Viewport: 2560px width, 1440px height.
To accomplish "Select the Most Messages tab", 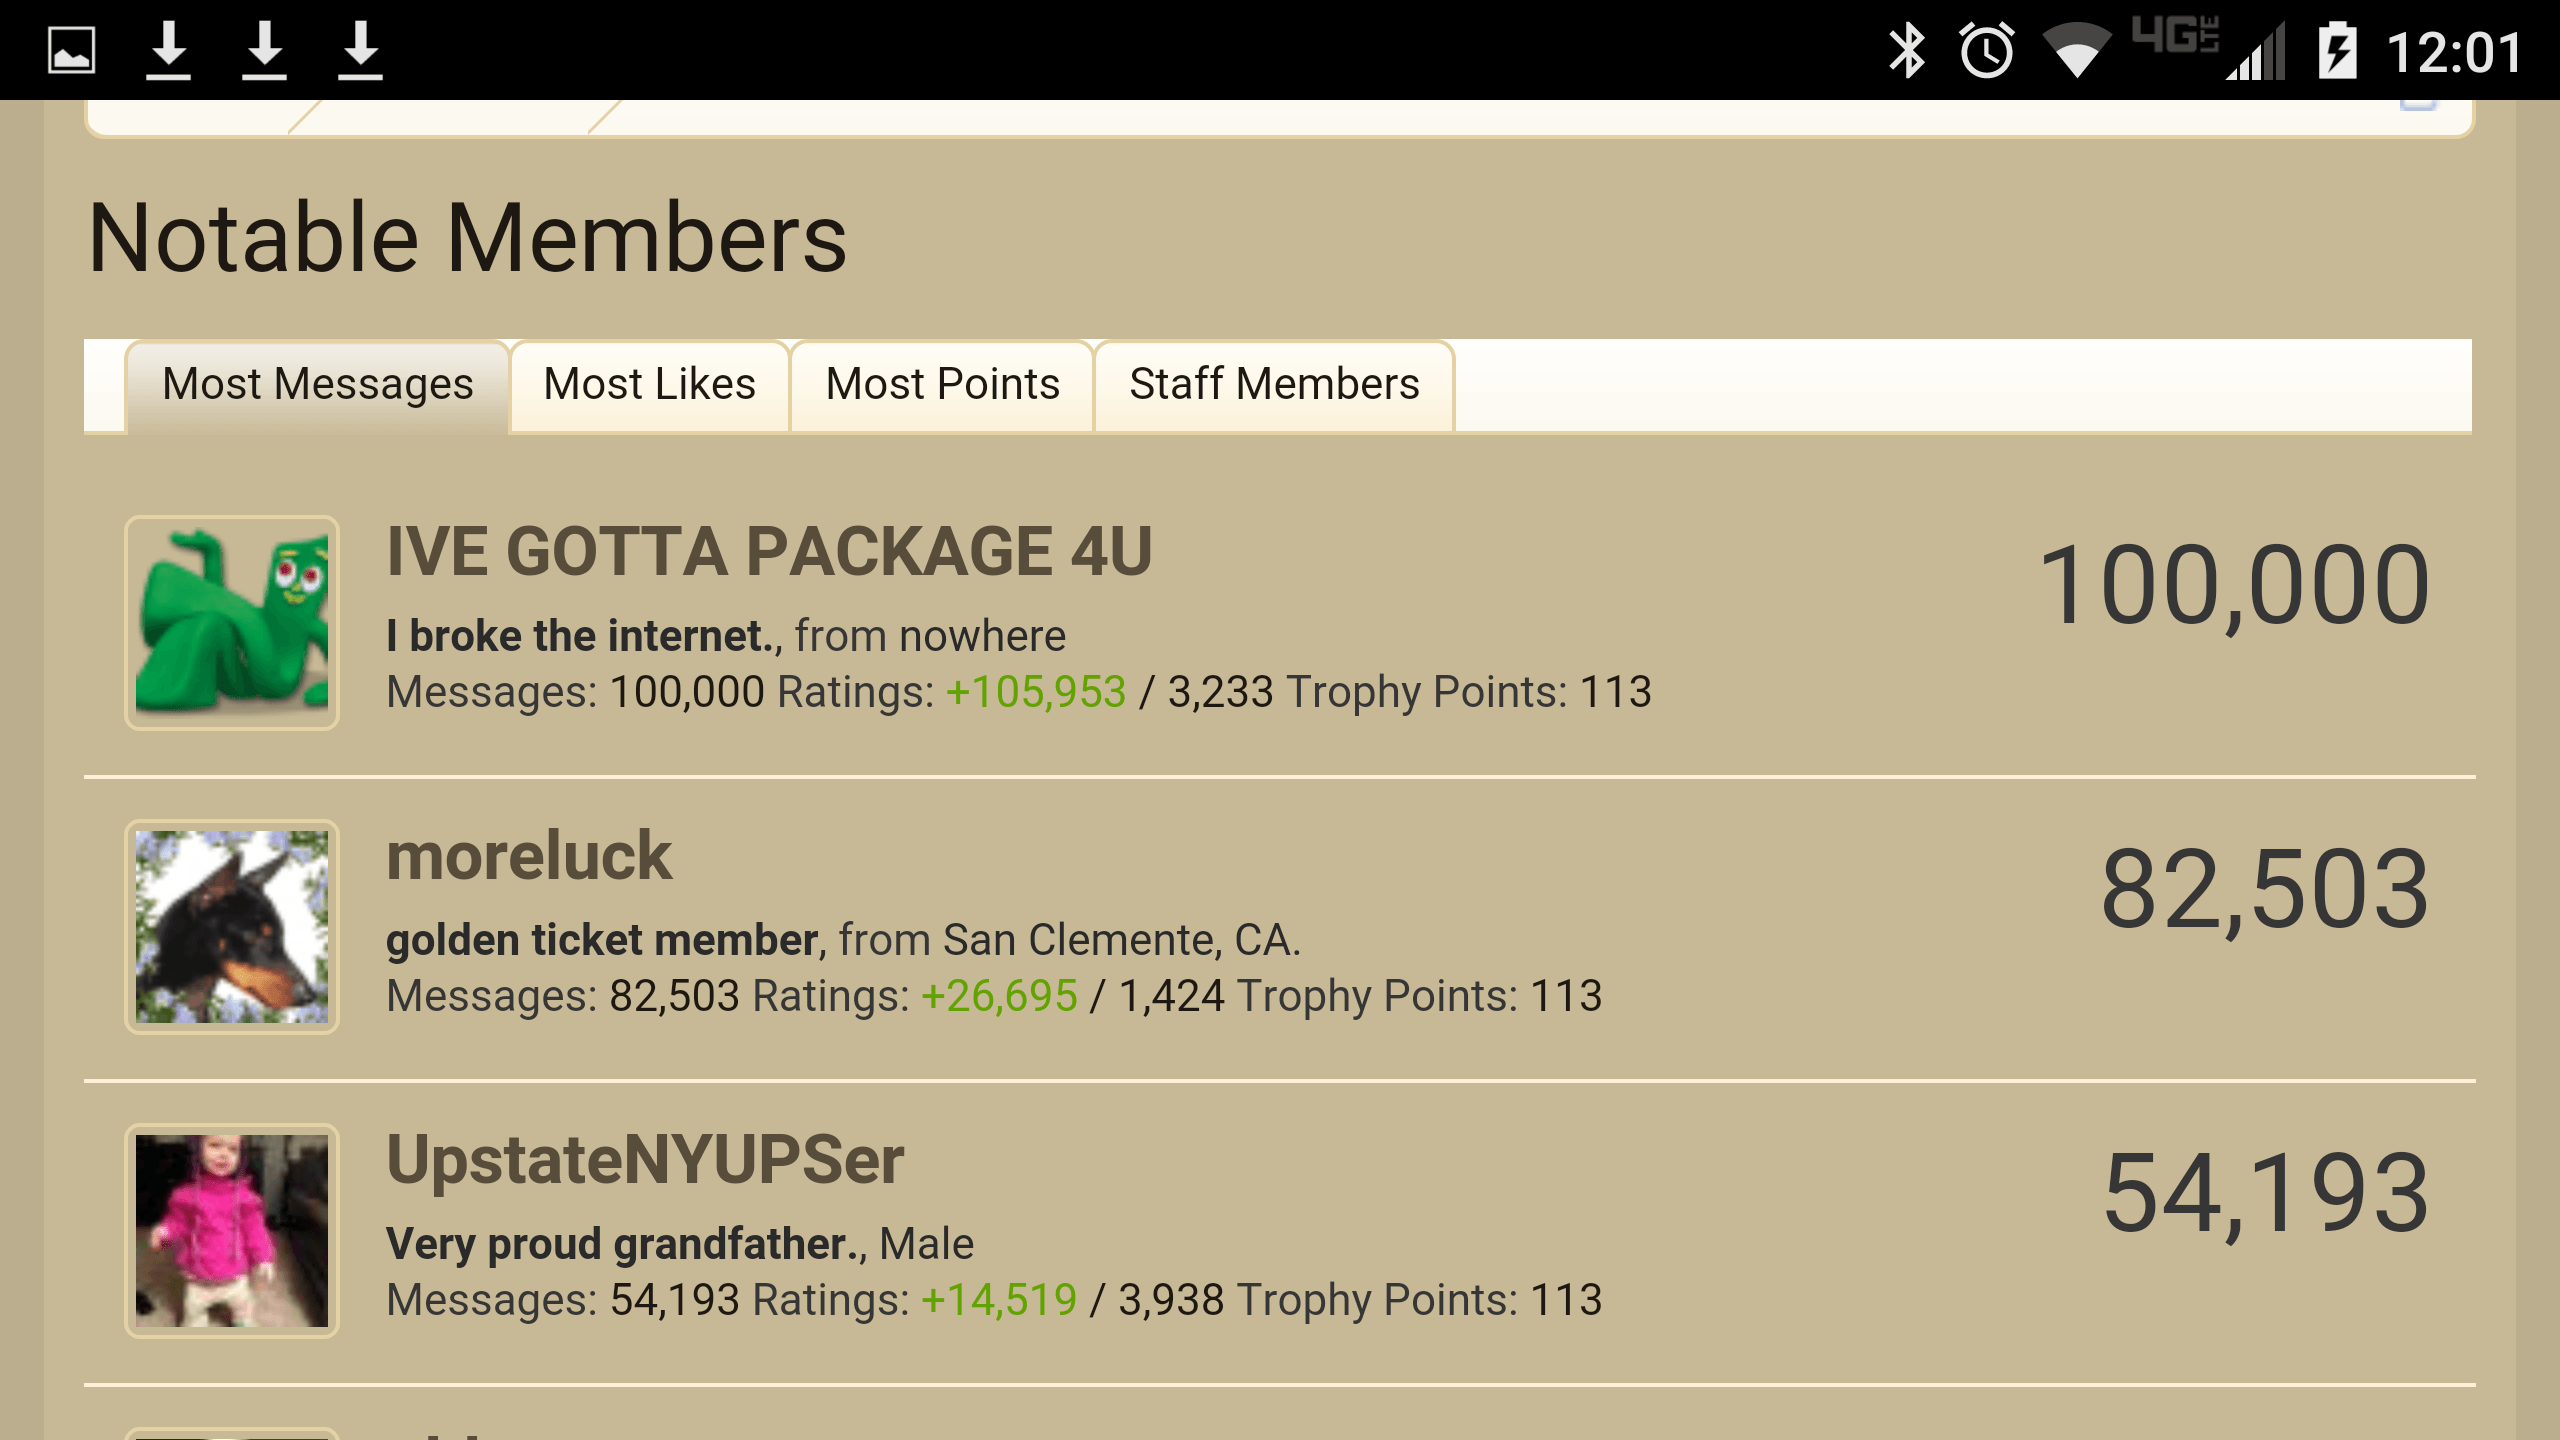I will pos(317,385).
